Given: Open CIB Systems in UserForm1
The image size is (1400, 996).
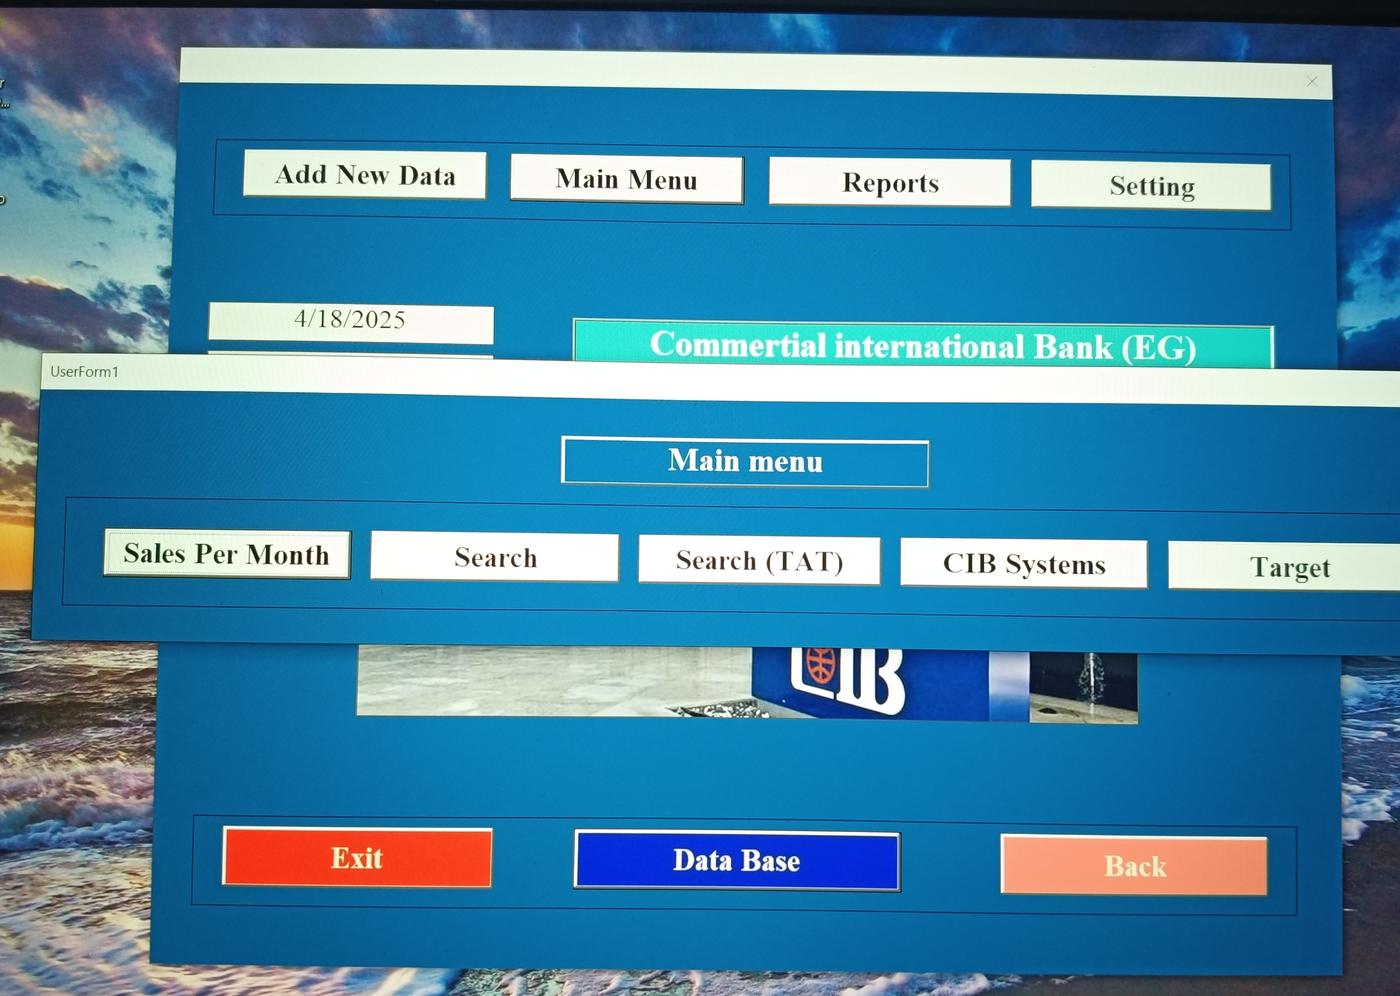Looking at the screenshot, I should 1024,564.
